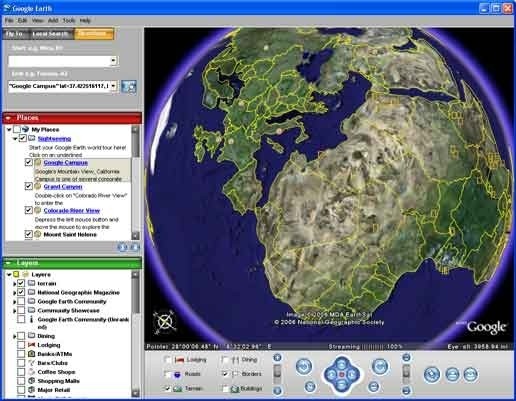Screen dimensions: 516x401
Task: Move the view up with the pad arrow
Action: (342, 364)
